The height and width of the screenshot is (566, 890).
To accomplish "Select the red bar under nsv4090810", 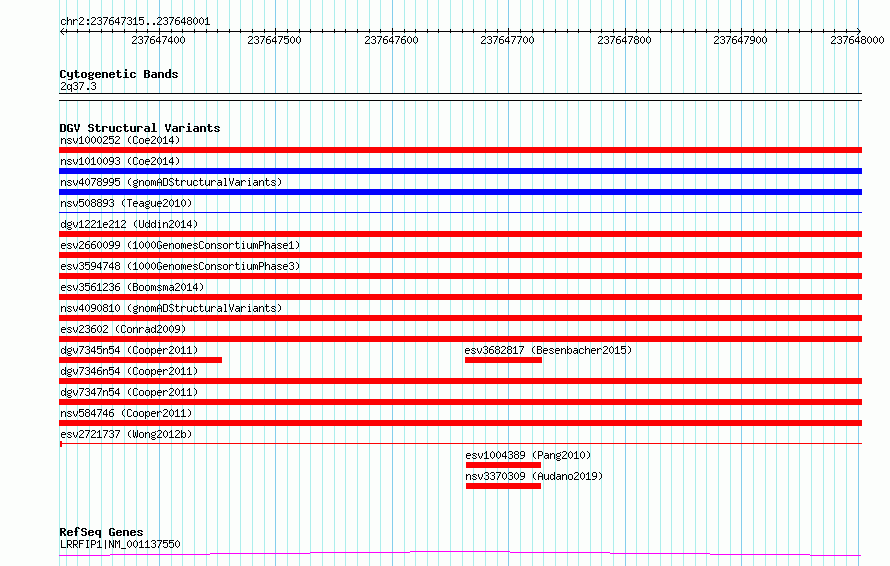I will tap(460, 318).
